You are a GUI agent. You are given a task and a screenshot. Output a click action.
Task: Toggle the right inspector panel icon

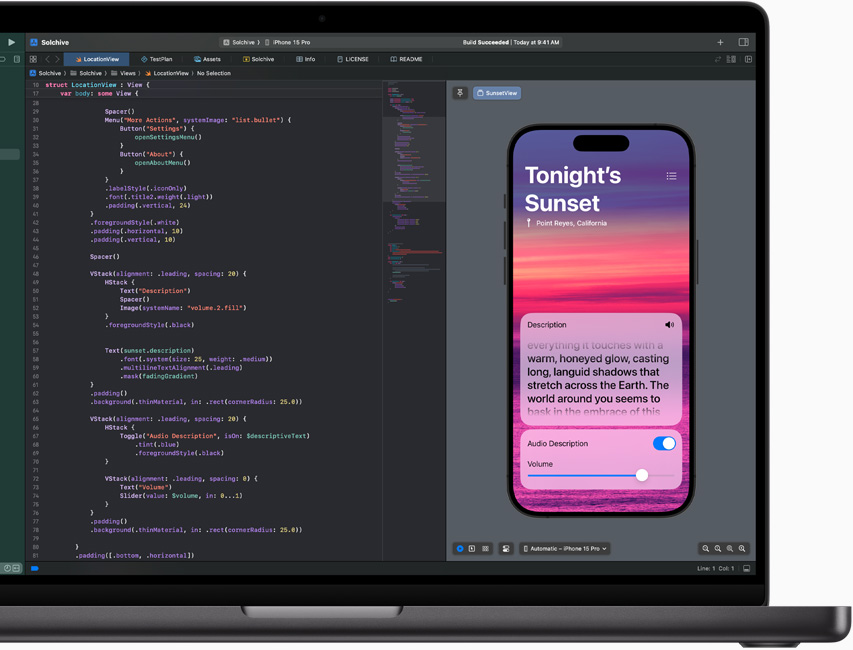point(742,42)
